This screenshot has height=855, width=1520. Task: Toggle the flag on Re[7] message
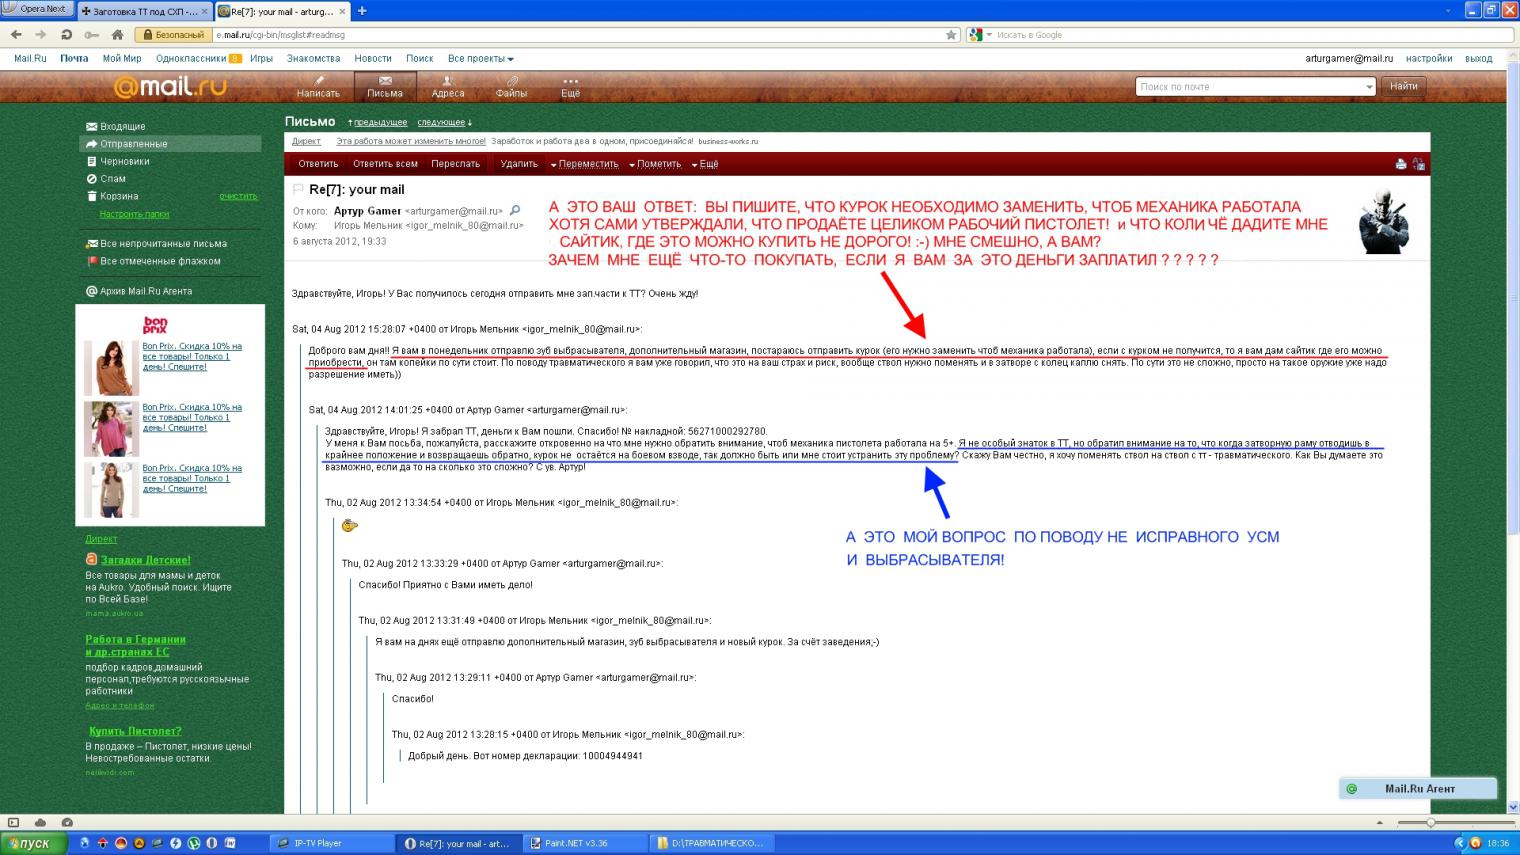tap(298, 189)
